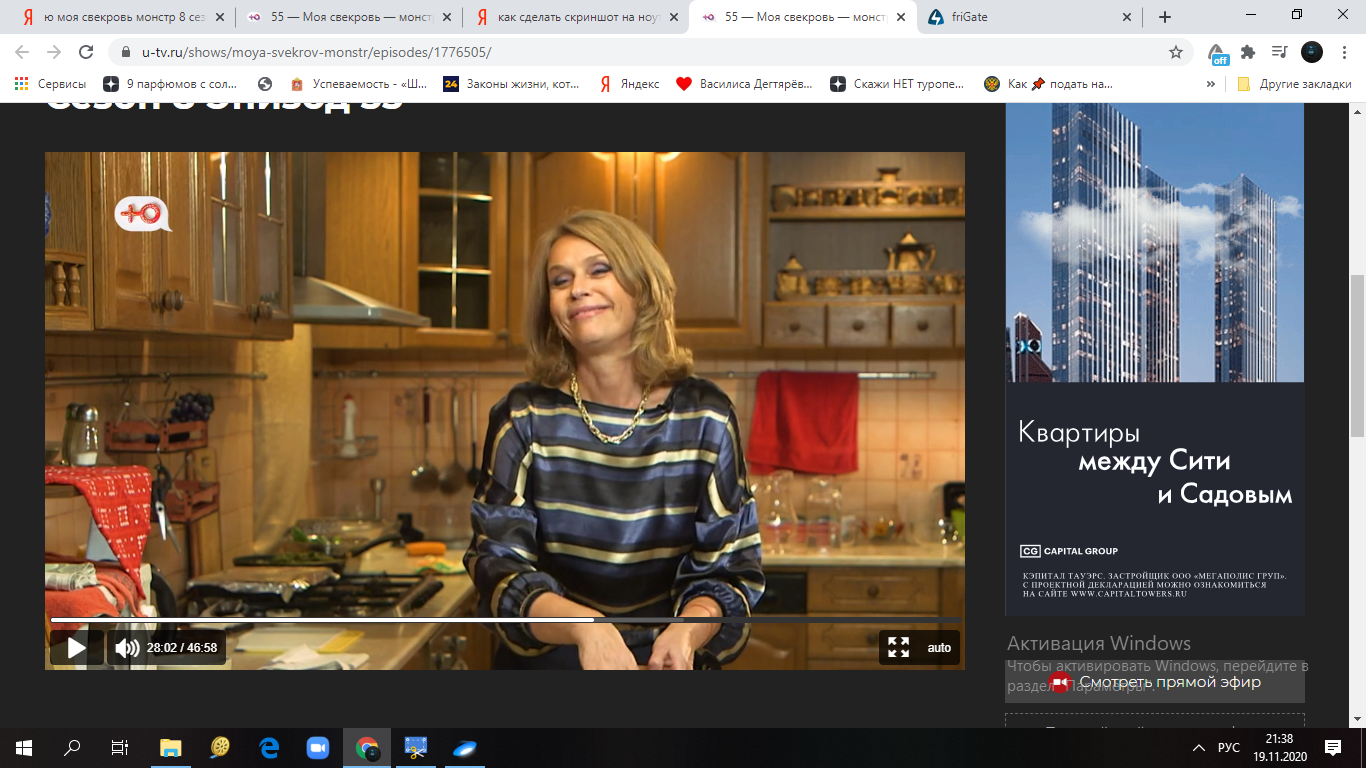This screenshot has width=1366, height=768.
Task: Open the Snipping tool on the taskbar
Action: [416, 747]
